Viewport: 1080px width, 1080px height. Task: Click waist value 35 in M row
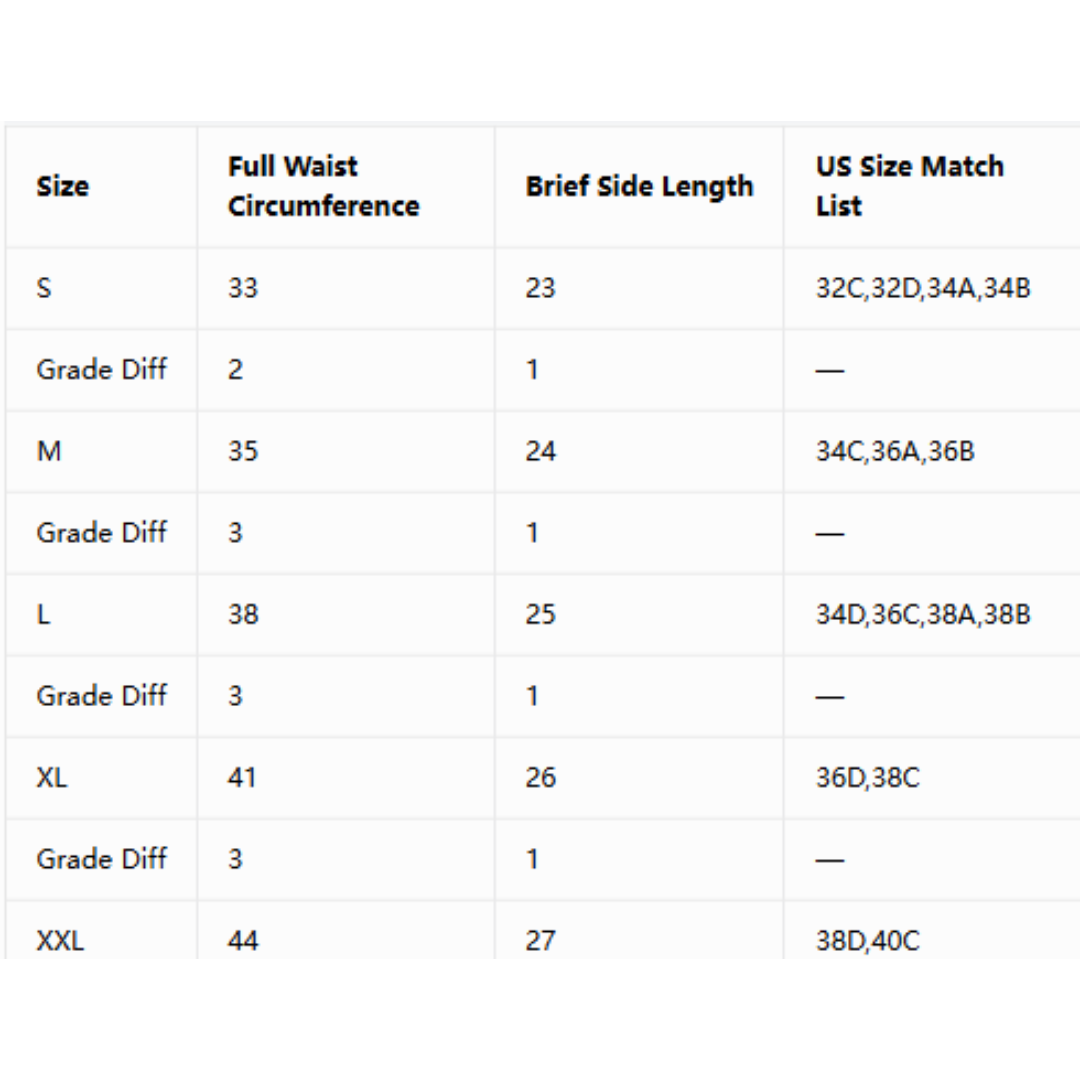point(243,451)
